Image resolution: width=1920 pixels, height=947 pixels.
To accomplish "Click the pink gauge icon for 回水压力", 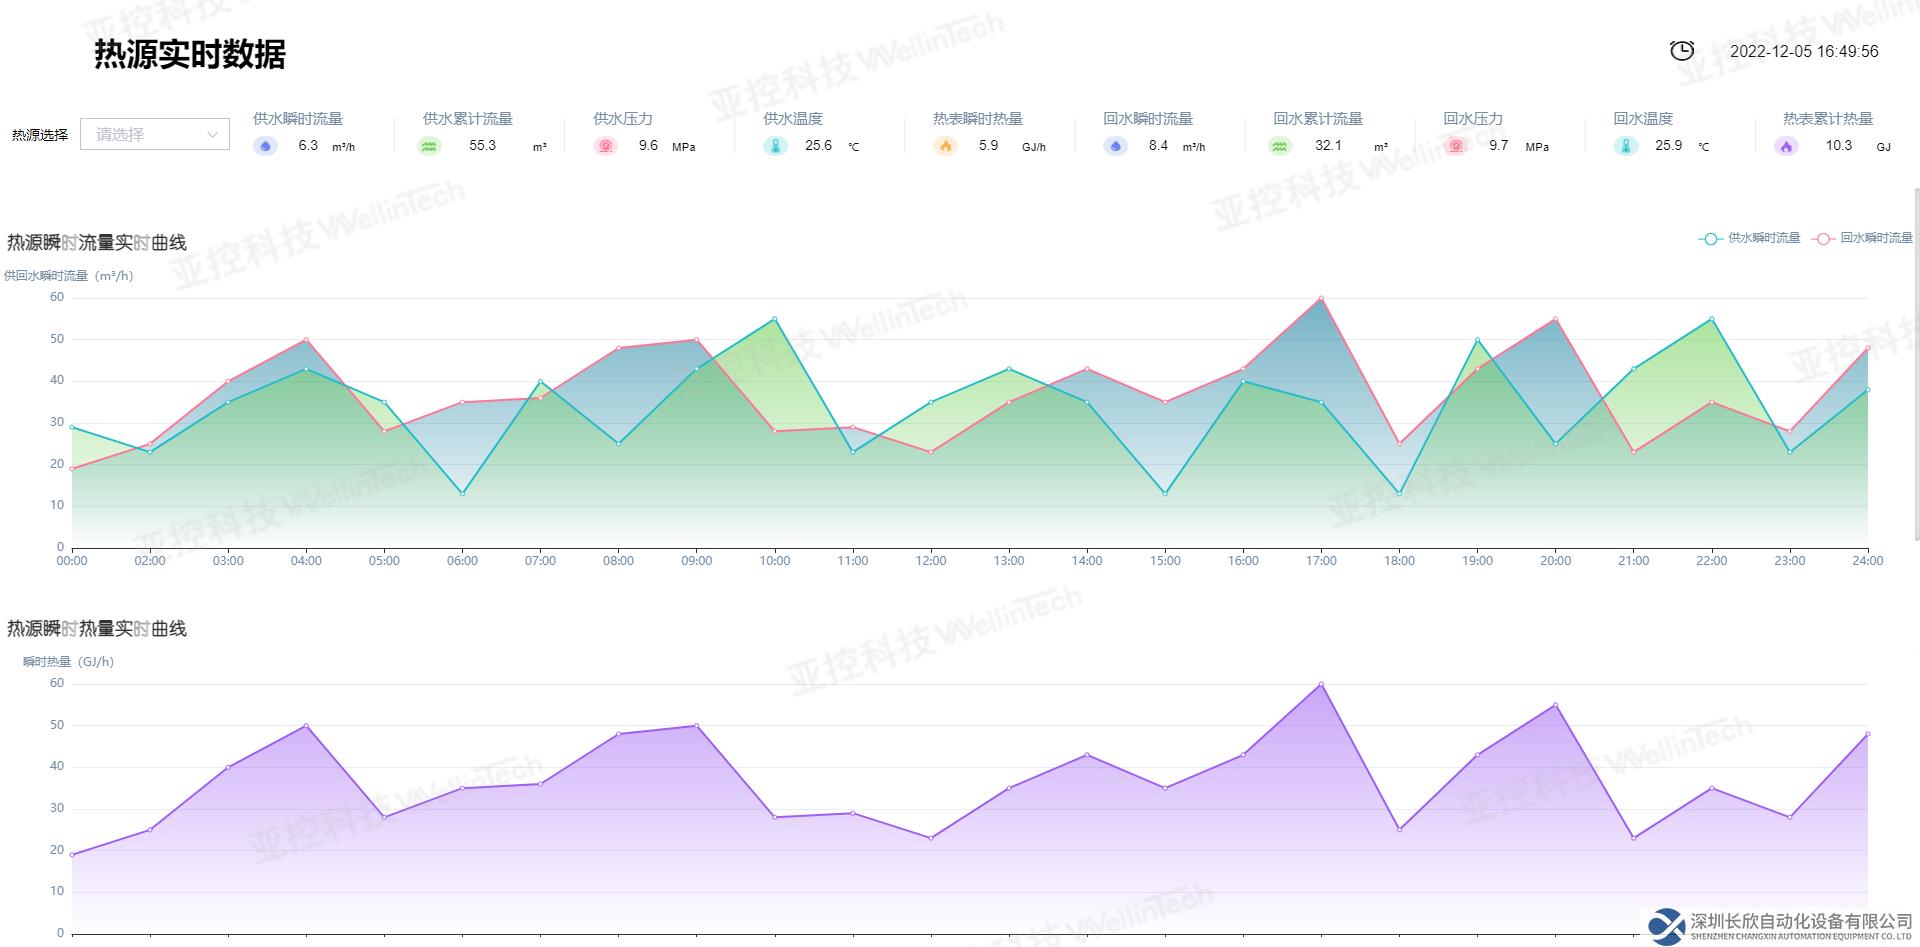I will point(1456,146).
